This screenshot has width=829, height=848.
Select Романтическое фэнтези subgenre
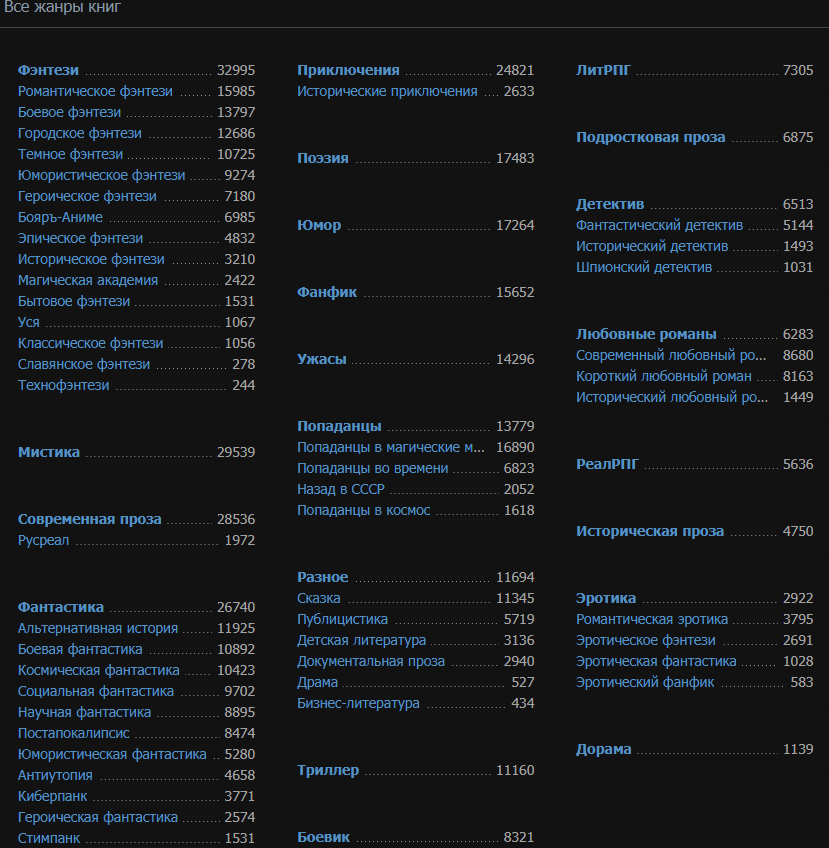[95, 91]
